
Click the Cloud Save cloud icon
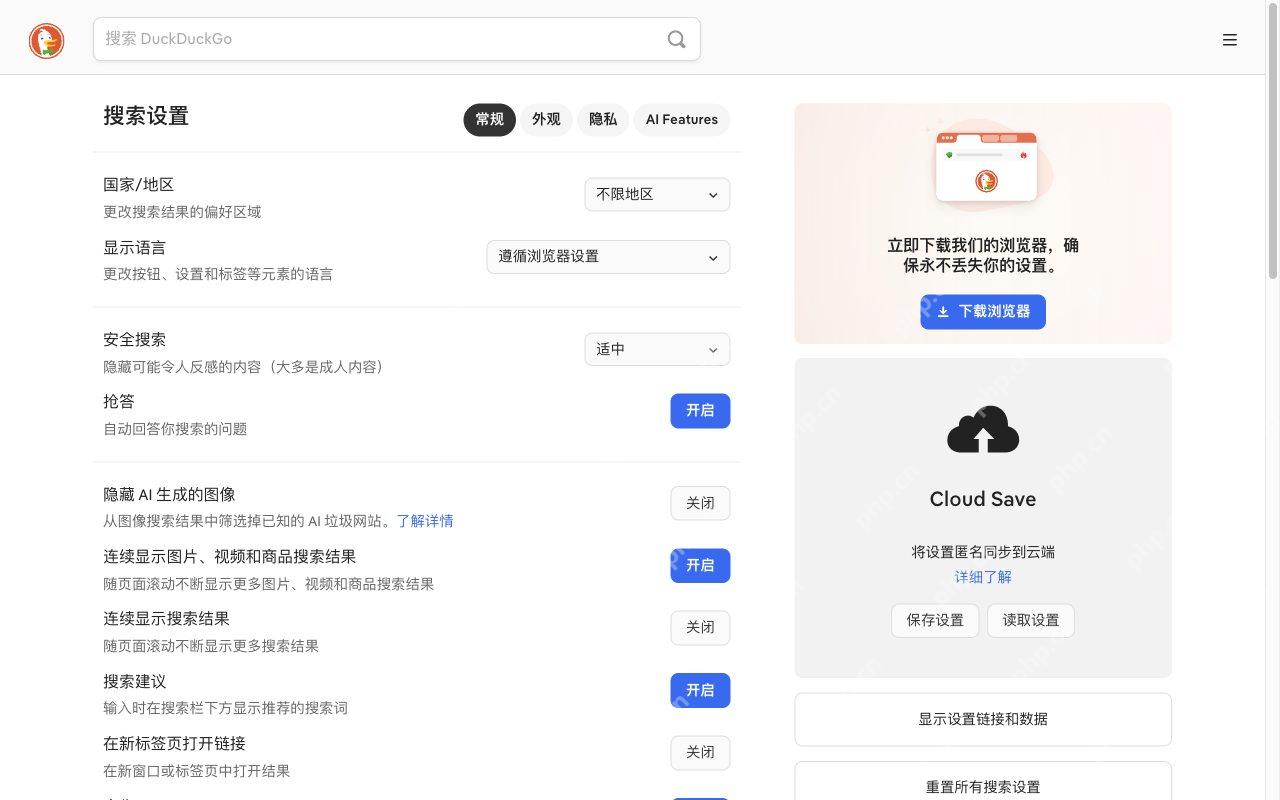983,429
